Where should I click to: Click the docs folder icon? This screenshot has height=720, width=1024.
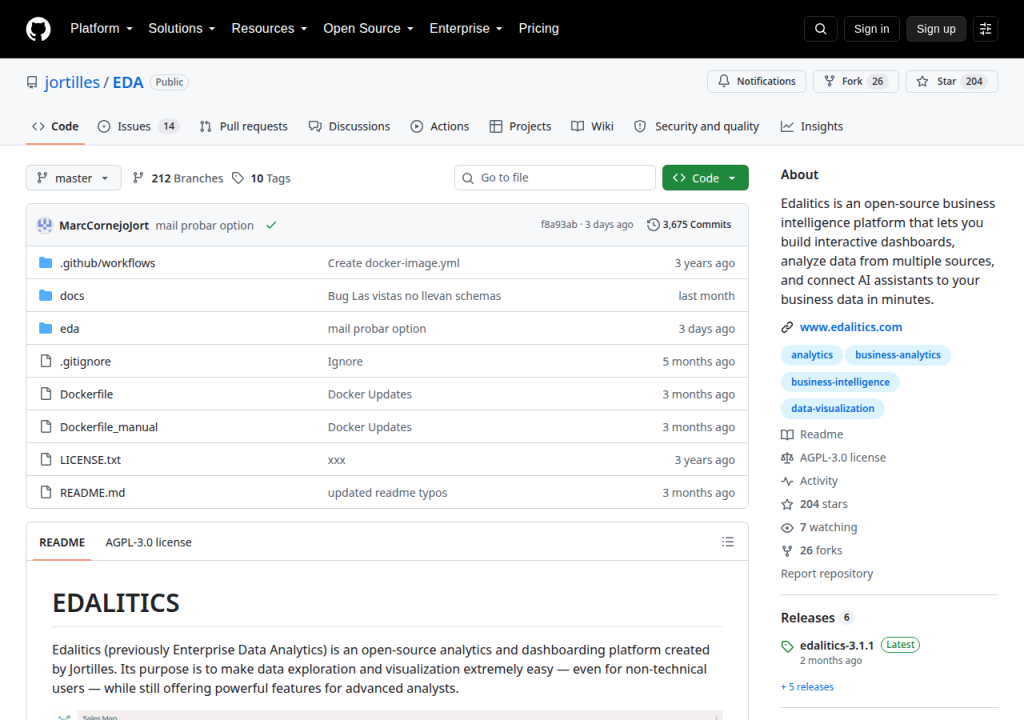pyautogui.click(x=46, y=295)
